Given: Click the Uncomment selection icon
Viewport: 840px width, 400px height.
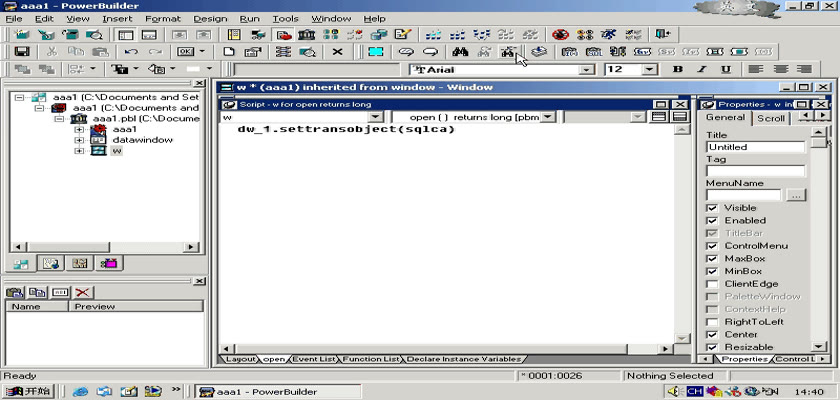Looking at the screenshot, I should point(431,52).
